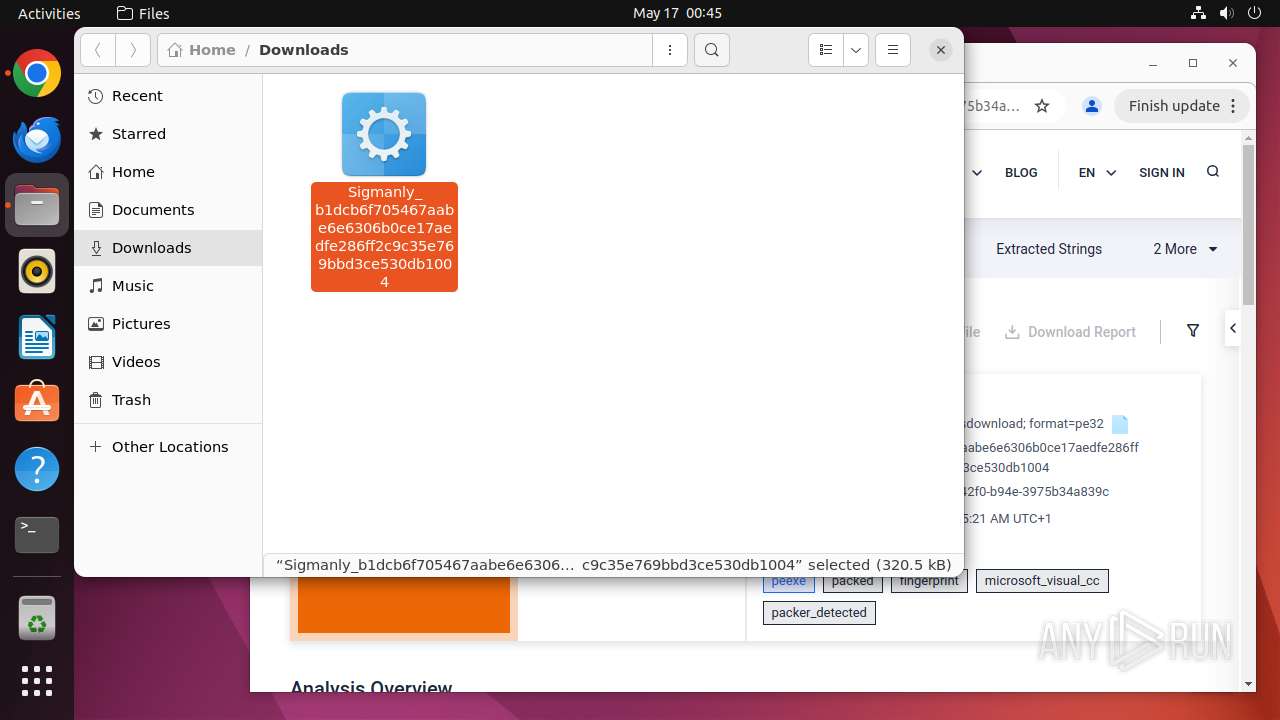Screen dimensions: 1280x720
Task: Open the Help icon in the dock
Action: tap(37, 469)
